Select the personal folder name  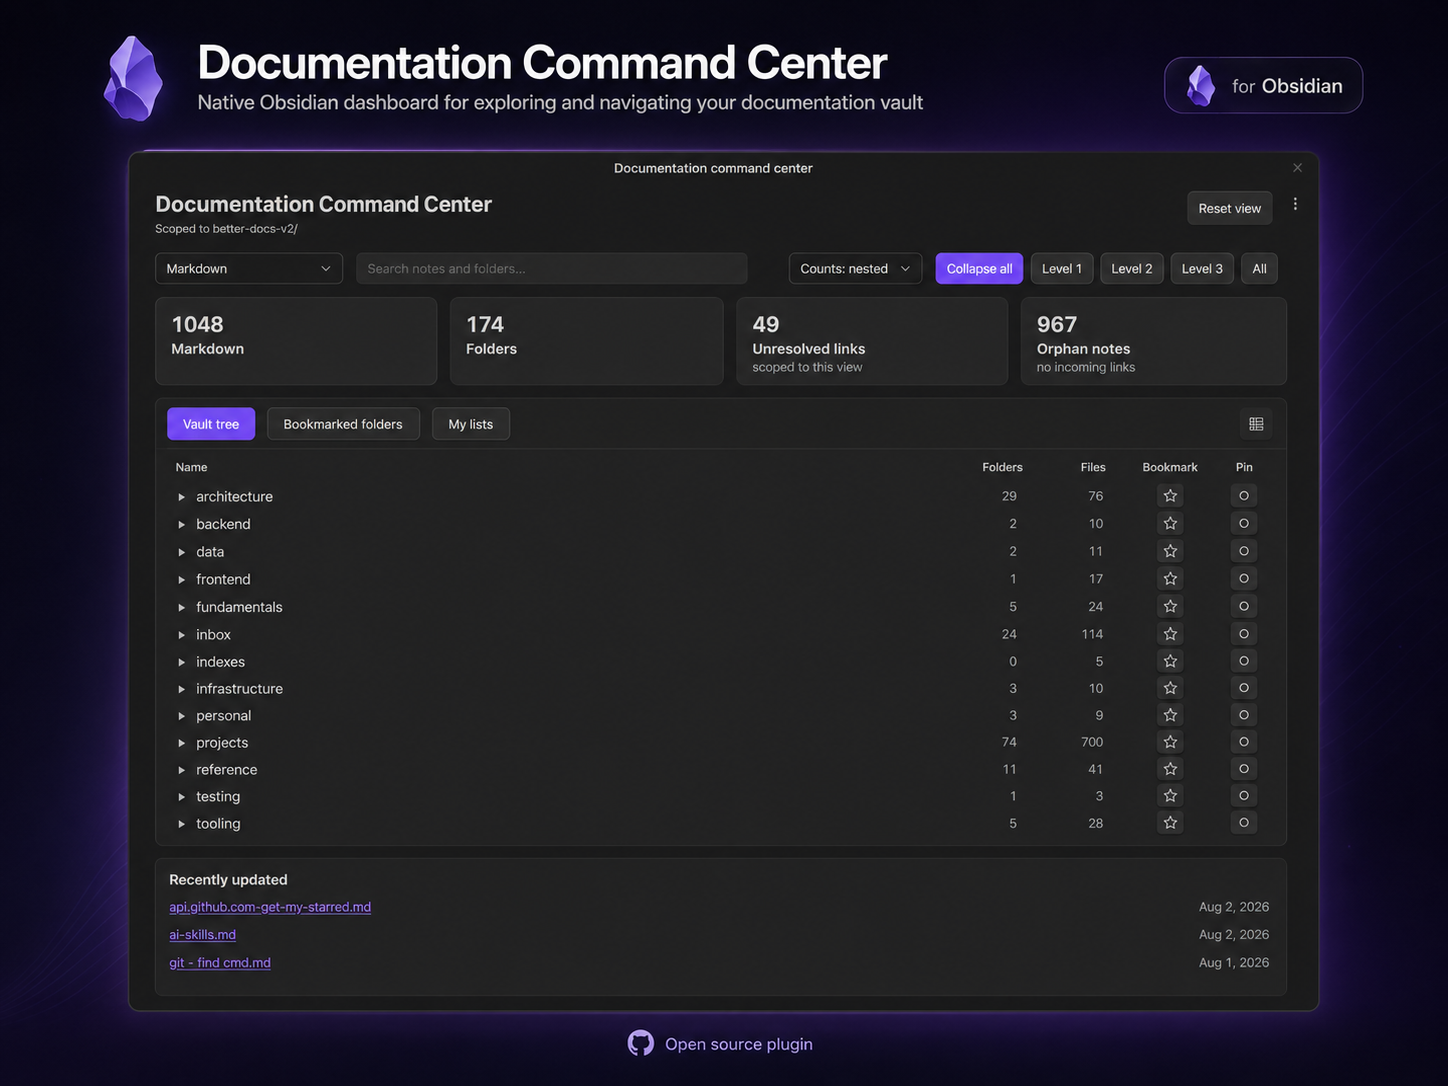pyautogui.click(x=224, y=716)
